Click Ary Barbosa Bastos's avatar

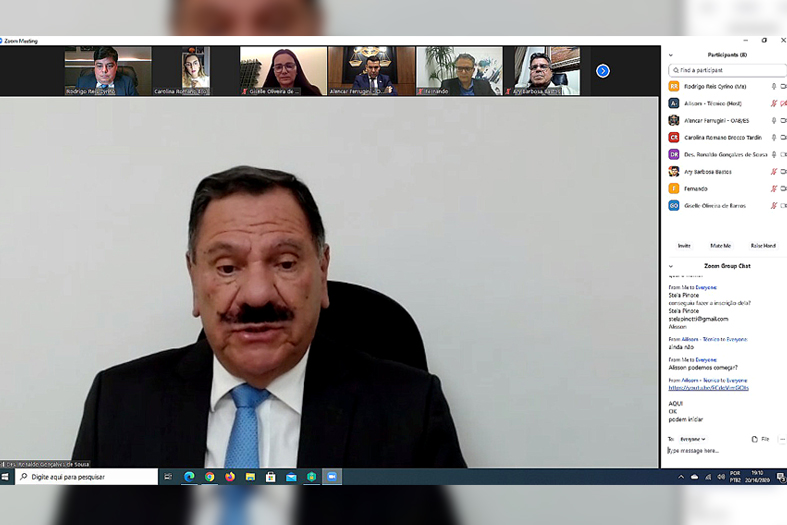coord(674,172)
